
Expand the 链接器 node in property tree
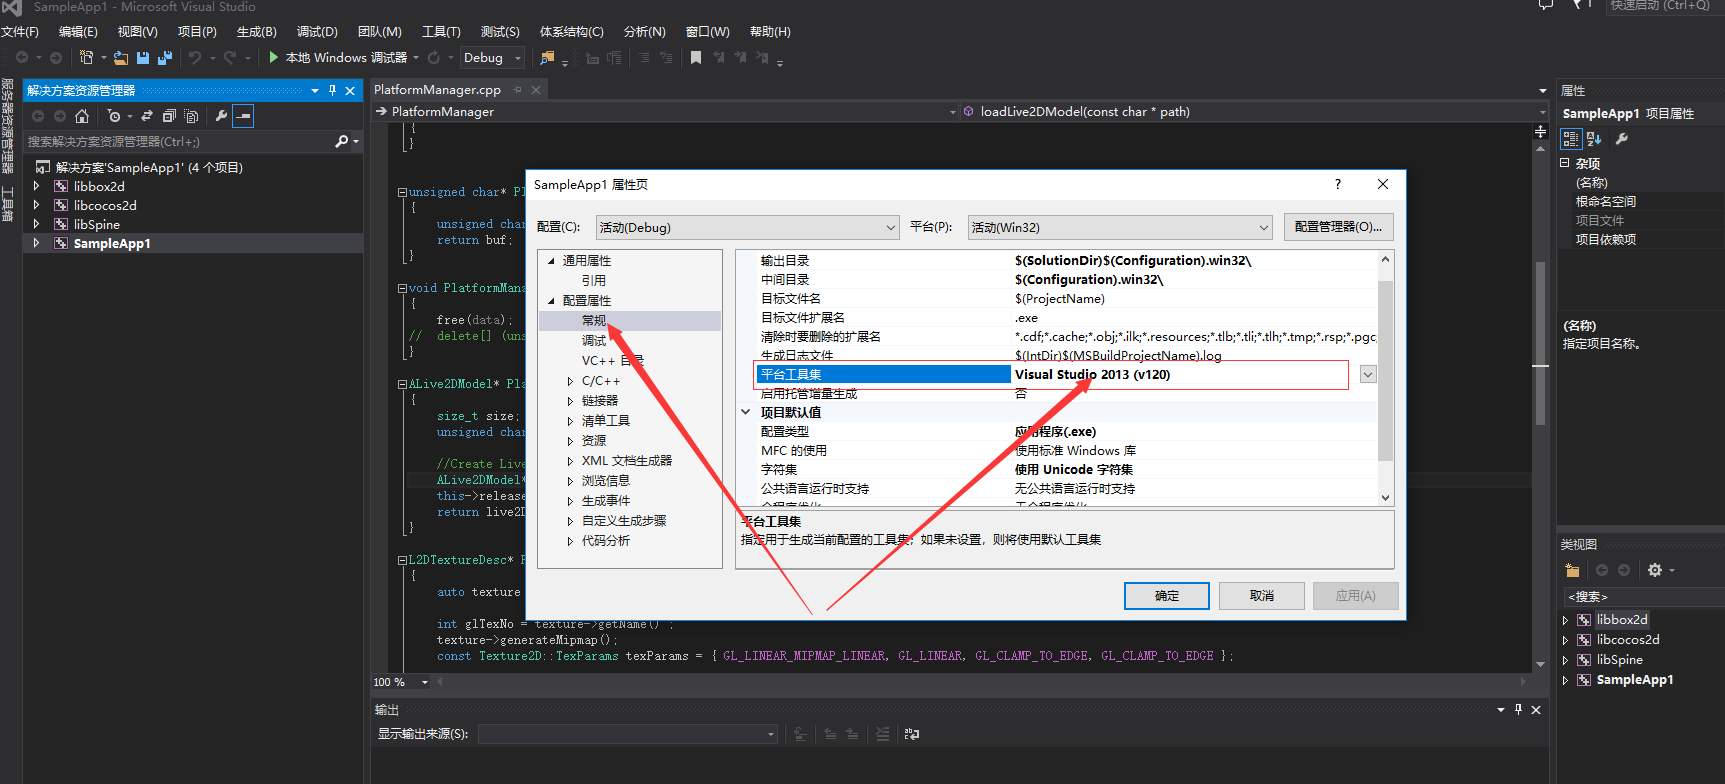570,401
